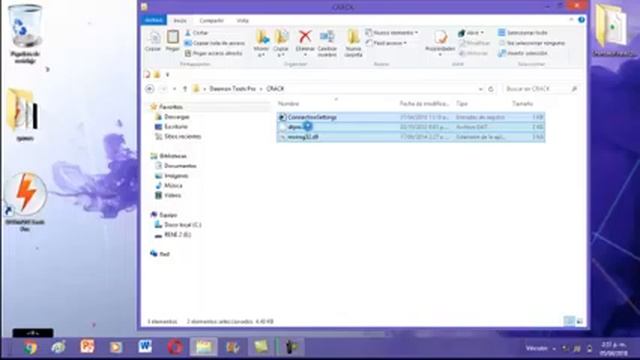Screen dimensions: 640x360
Task: Click the Copiar icon in the ribbon
Action: (x=153, y=41)
